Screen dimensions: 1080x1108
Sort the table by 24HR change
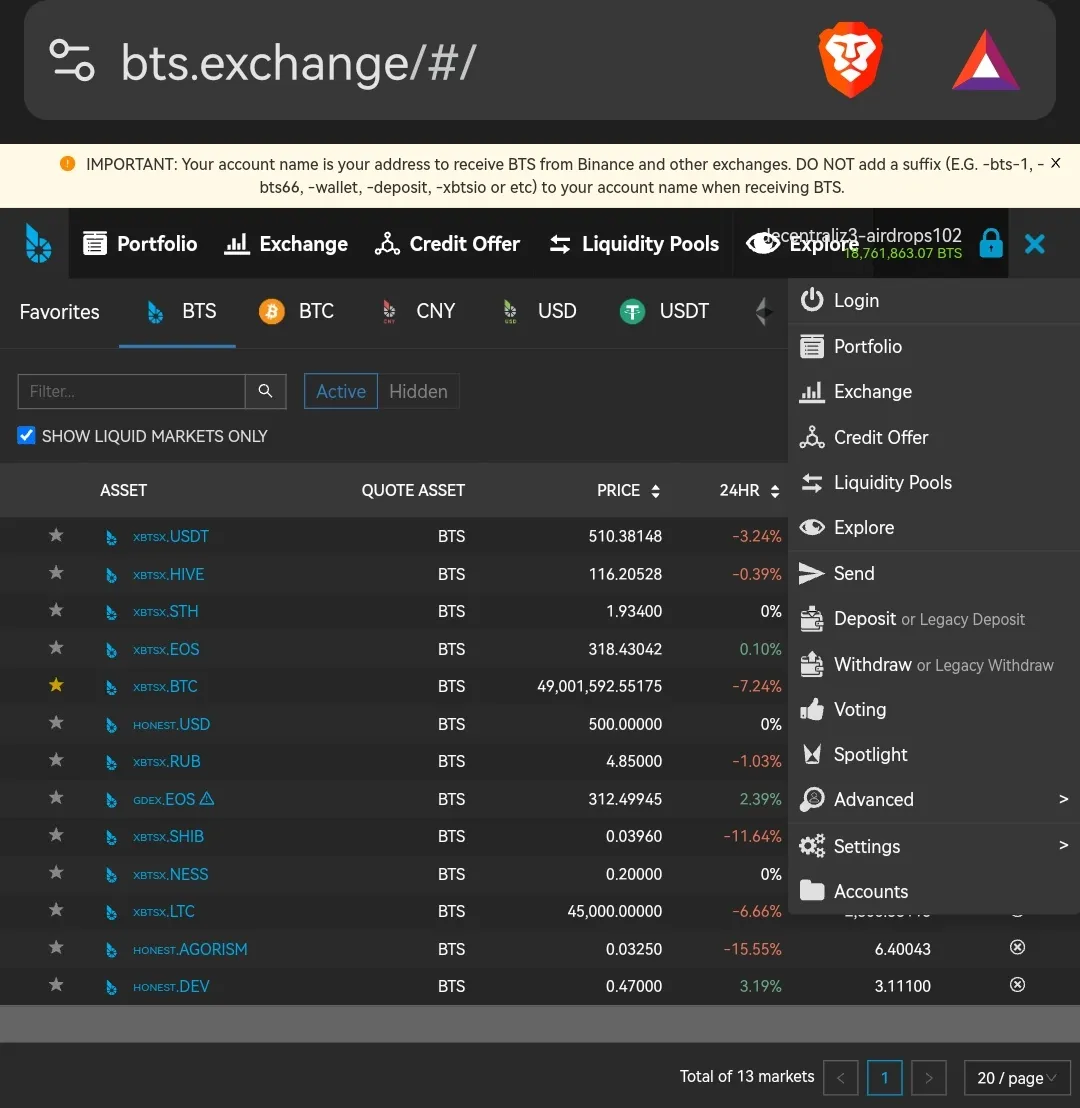(x=749, y=490)
